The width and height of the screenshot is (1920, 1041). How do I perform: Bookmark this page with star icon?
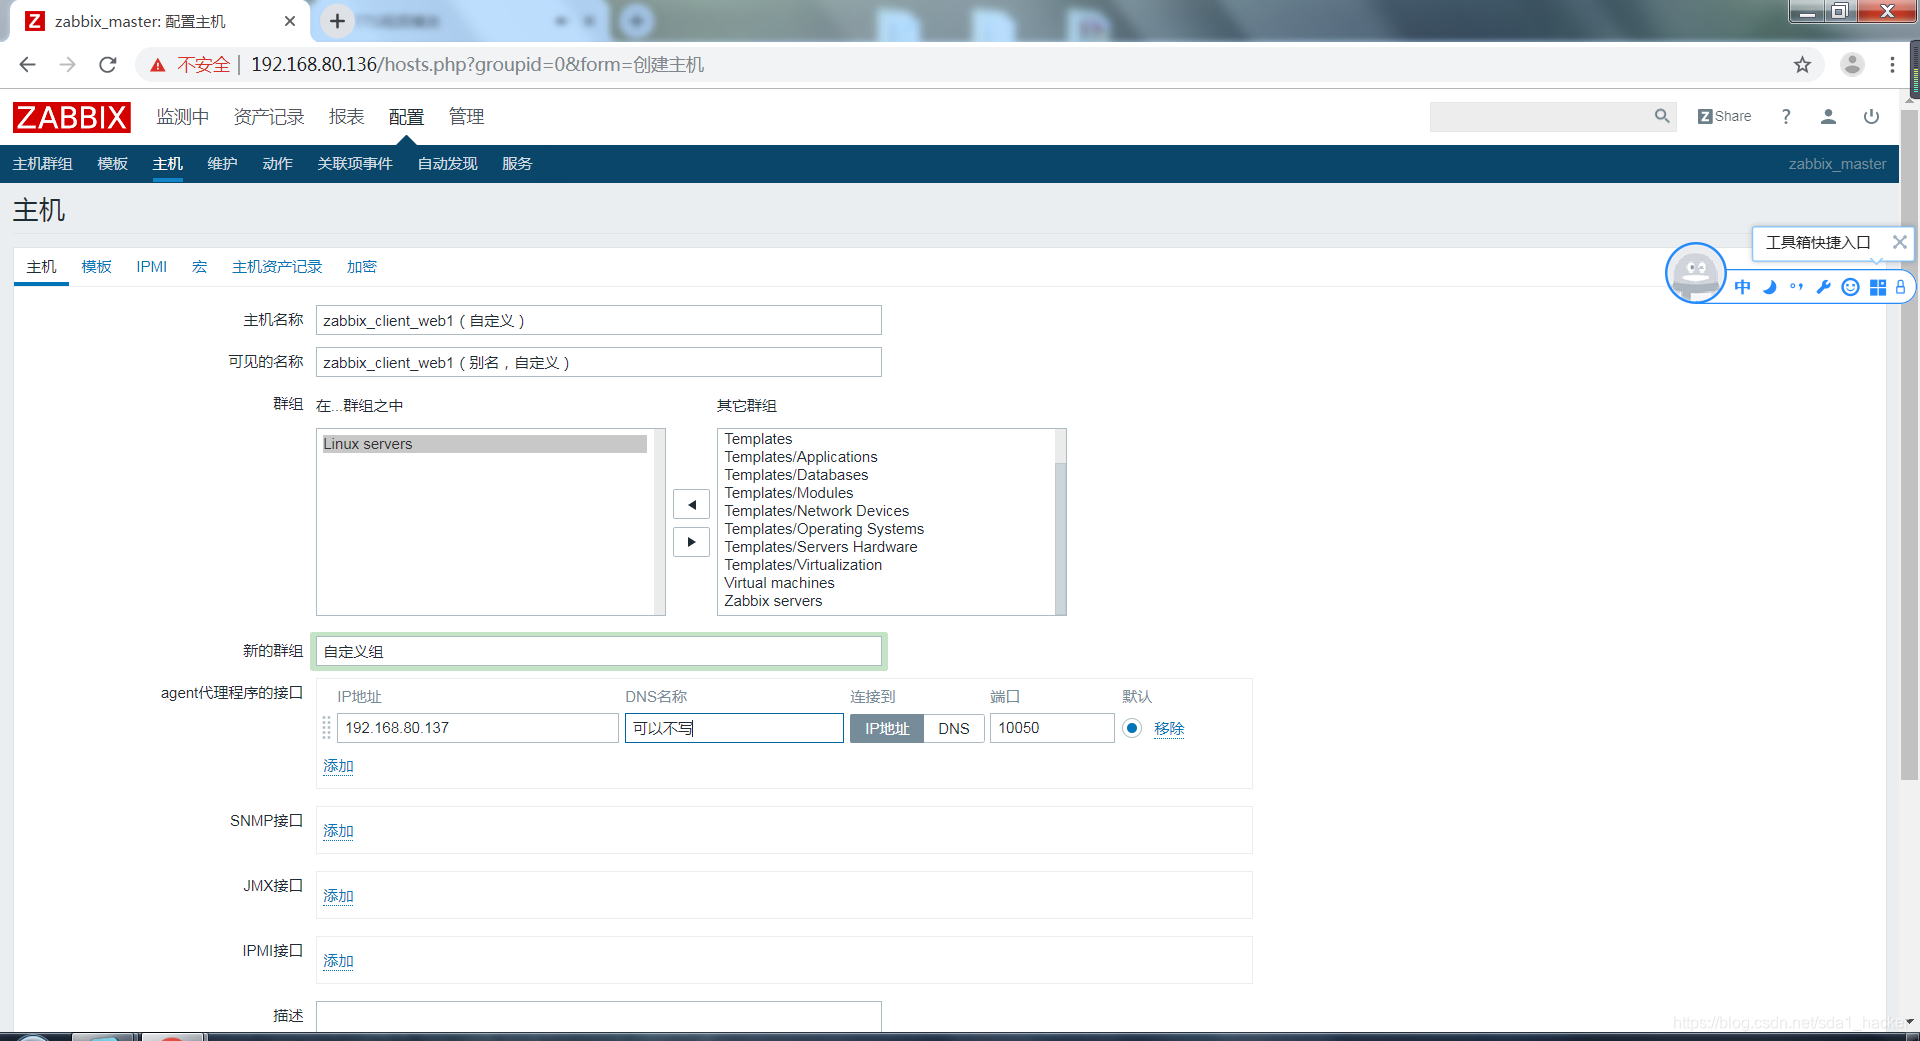(x=1802, y=65)
